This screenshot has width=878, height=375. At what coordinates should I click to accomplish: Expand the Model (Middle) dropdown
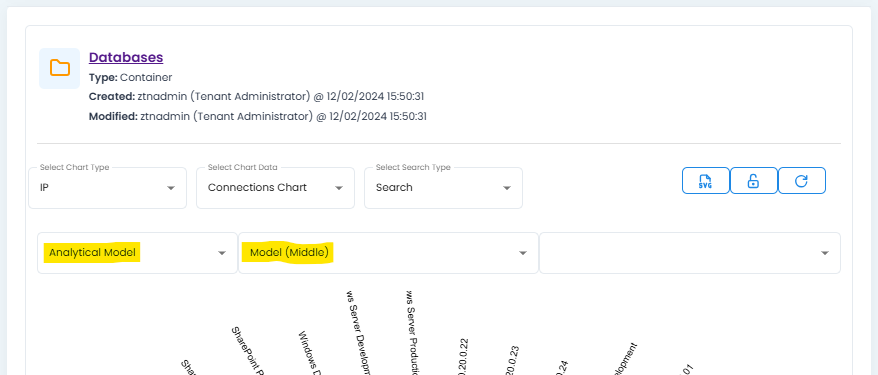pyautogui.click(x=389, y=253)
